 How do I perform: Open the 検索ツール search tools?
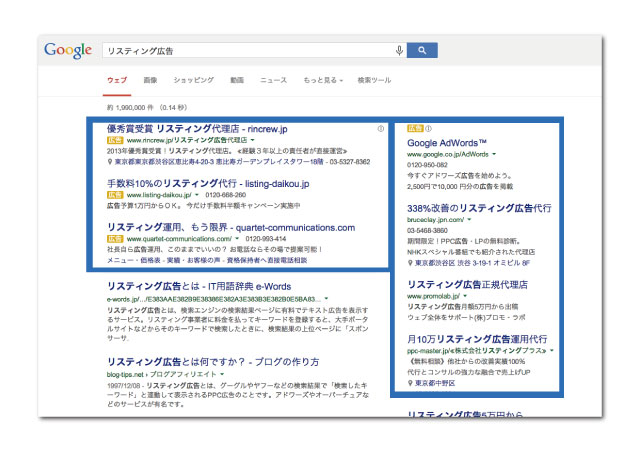coord(374,79)
